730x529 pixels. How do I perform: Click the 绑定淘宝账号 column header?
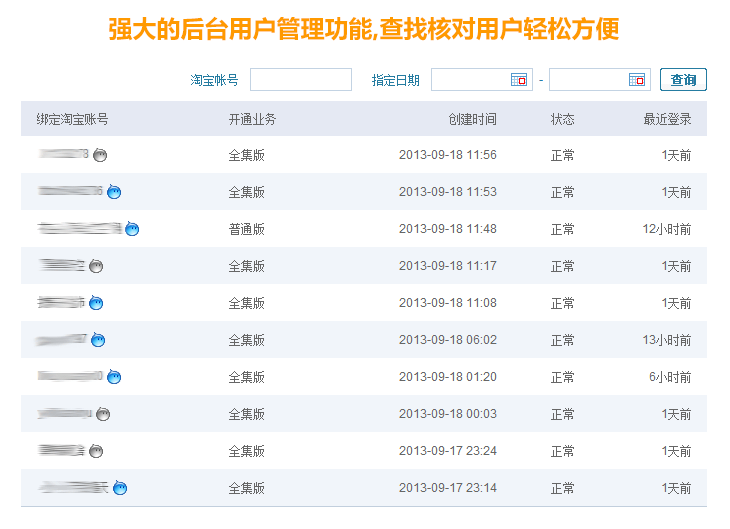click(x=72, y=119)
